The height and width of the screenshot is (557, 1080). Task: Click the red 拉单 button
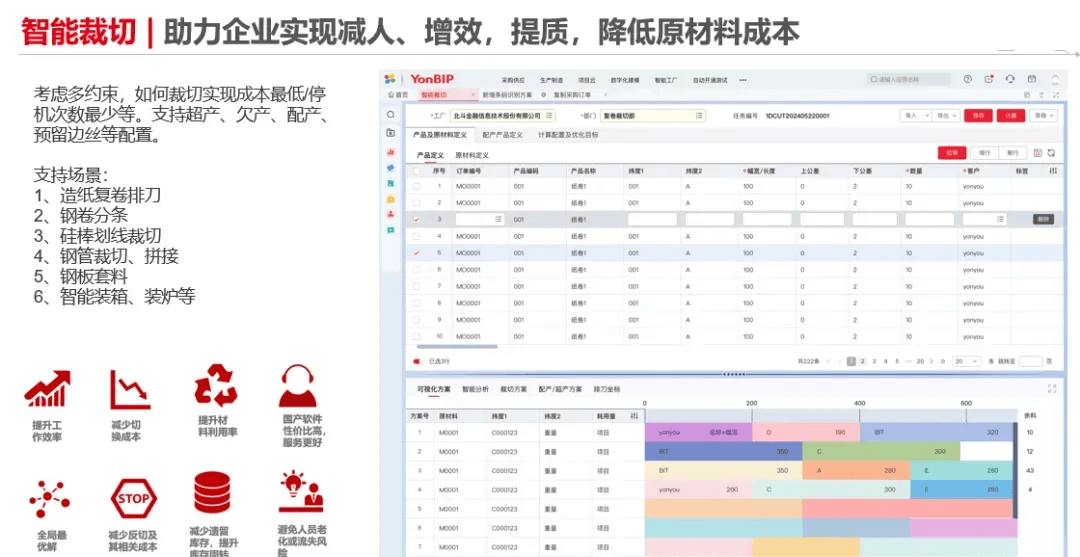(952, 153)
